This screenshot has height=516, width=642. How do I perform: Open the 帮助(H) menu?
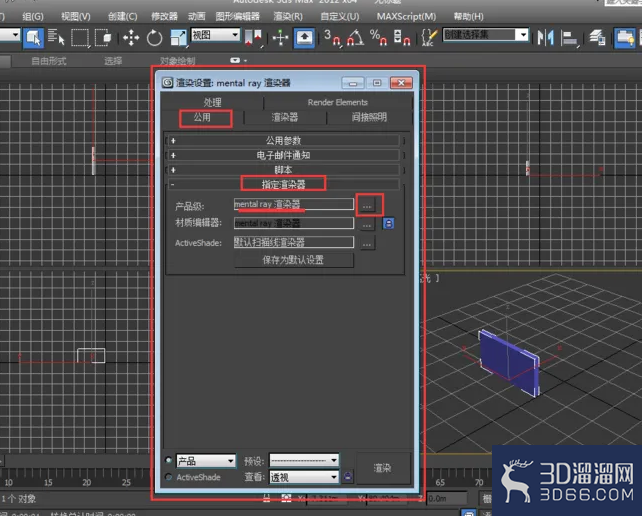click(468, 16)
